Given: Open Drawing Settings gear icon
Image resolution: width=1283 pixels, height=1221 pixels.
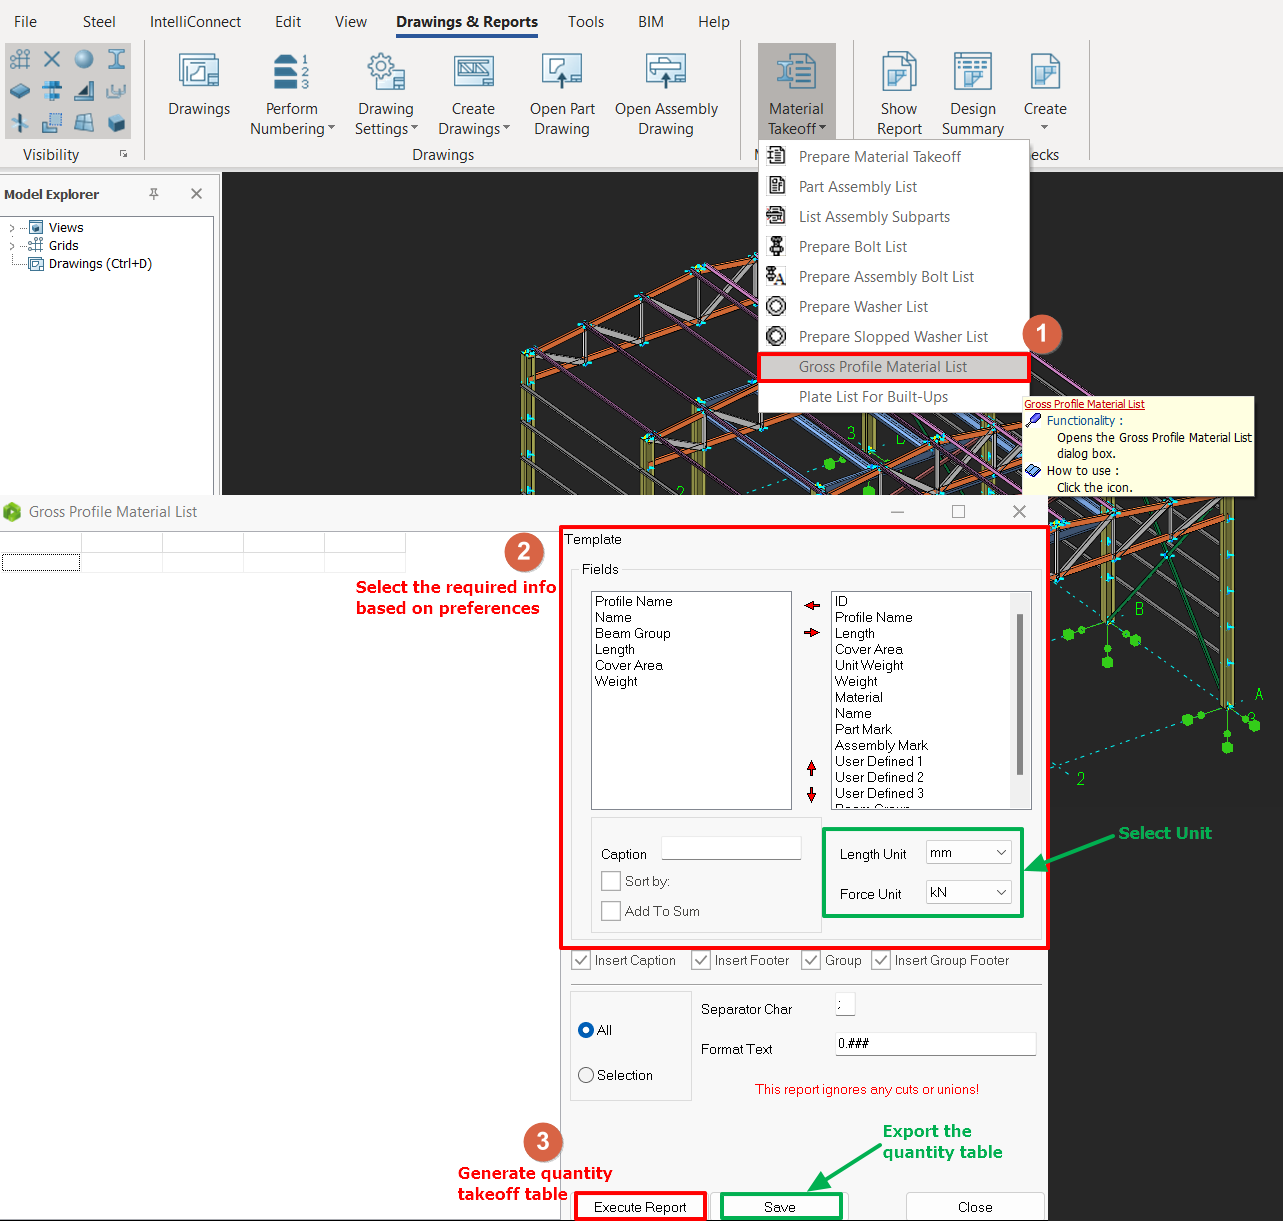Looking at the screenshot, I should pyautogui.click(x=385, y=72).
